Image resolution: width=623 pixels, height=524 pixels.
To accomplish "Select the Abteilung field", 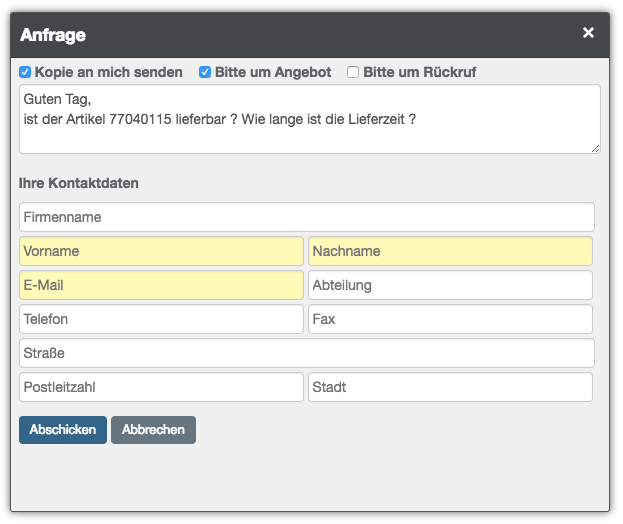I will coord(450,285).
